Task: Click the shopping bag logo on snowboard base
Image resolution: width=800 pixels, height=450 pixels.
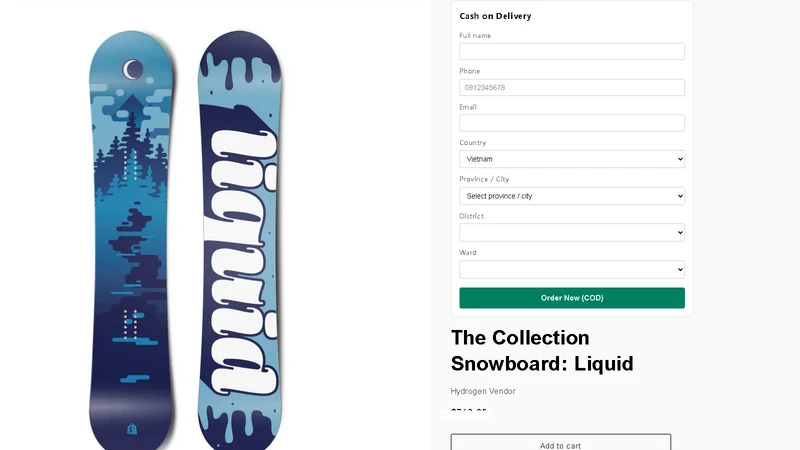Action: (132, 429)
